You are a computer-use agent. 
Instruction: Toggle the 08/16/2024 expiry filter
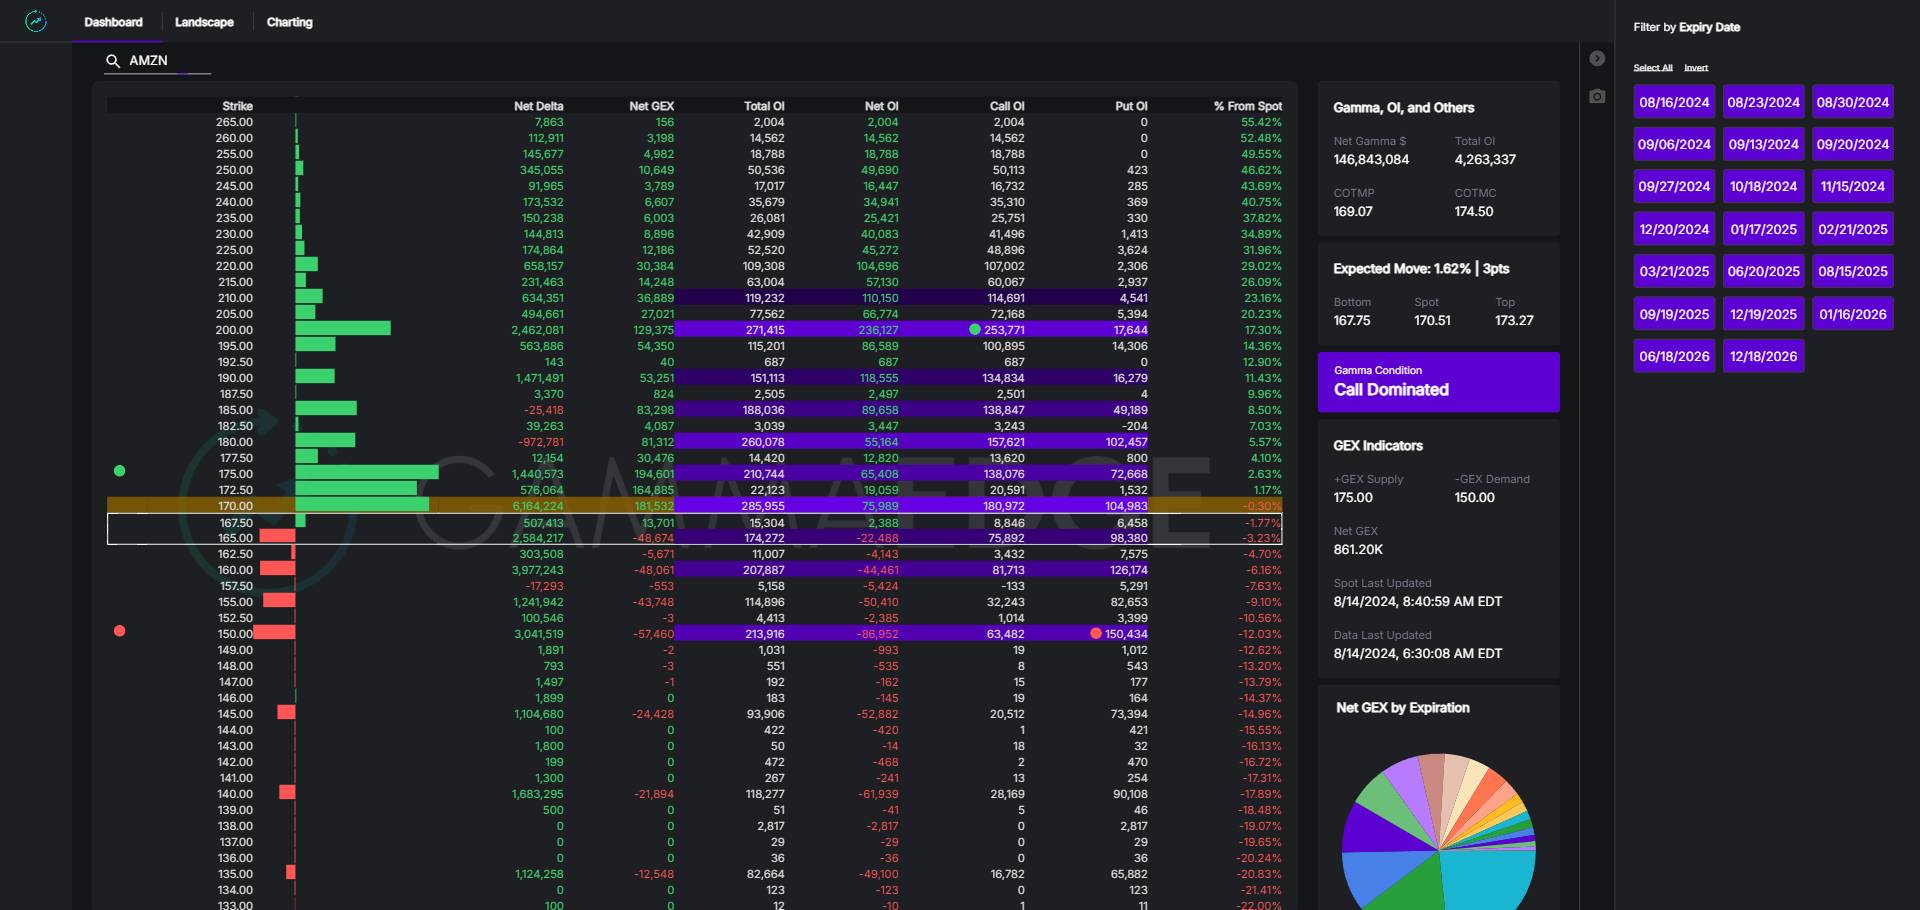pos(1674,102)
